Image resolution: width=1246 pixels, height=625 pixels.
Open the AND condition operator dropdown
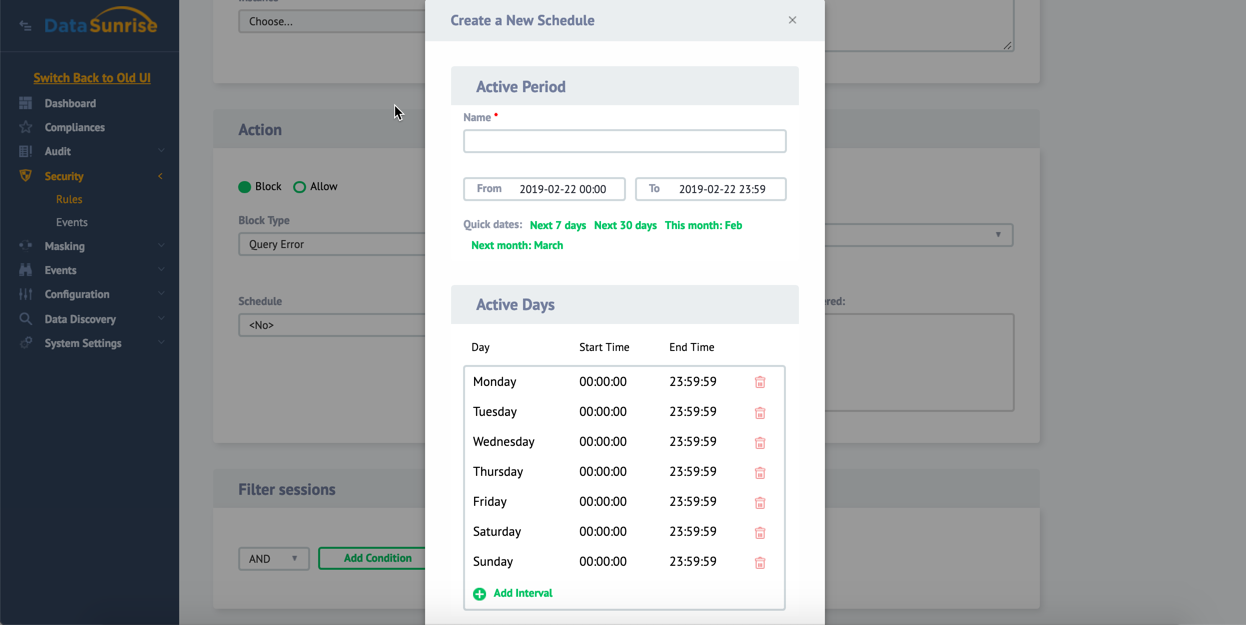[273, 559]
